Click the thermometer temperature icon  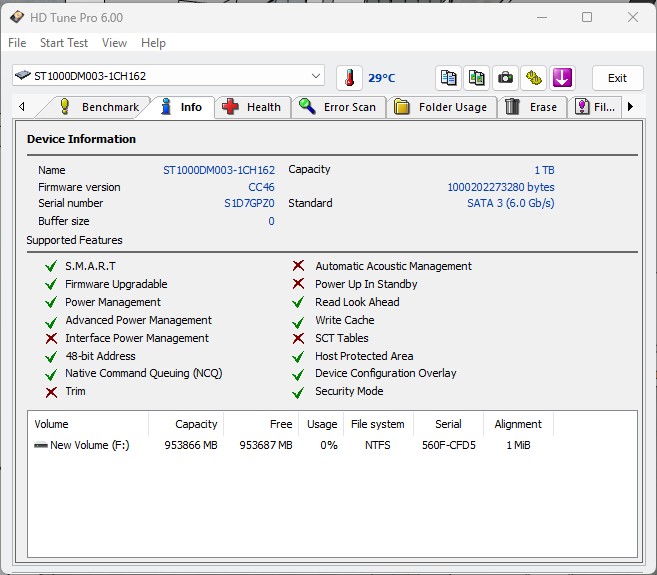tap(350, 77)
